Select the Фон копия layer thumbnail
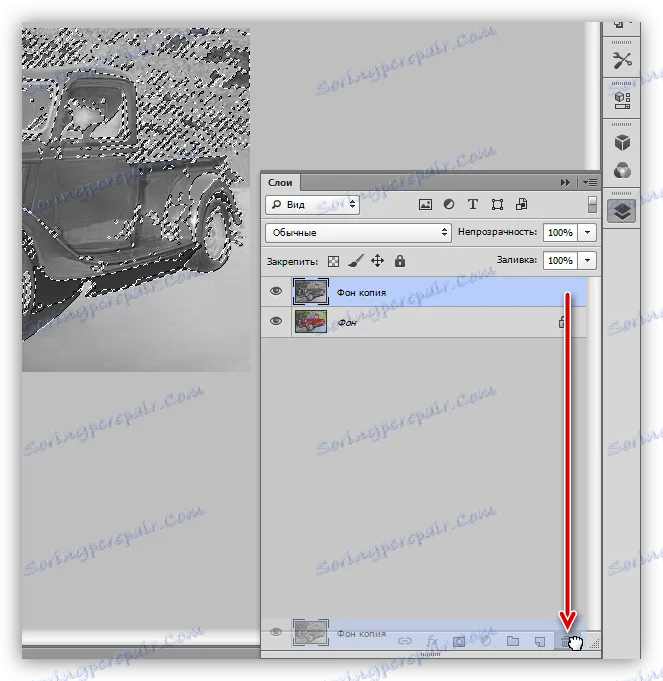 pos(311,291)
